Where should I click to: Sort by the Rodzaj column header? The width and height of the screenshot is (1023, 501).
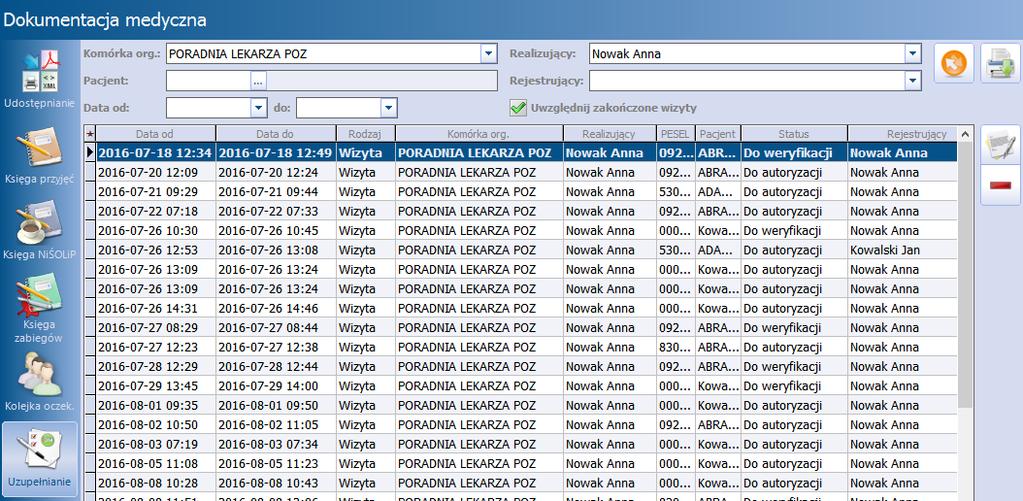[x=365, y=134]
